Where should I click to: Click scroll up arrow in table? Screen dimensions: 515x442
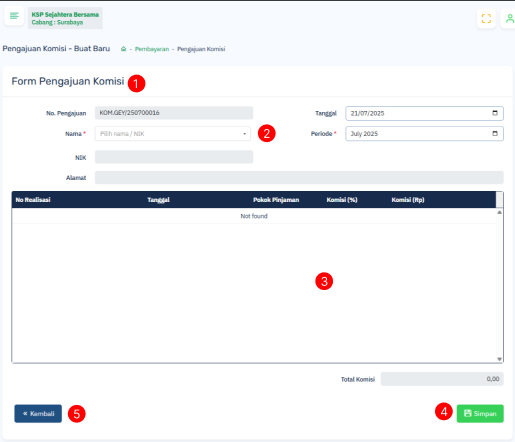pyautogui.click(x=499, y=212)
